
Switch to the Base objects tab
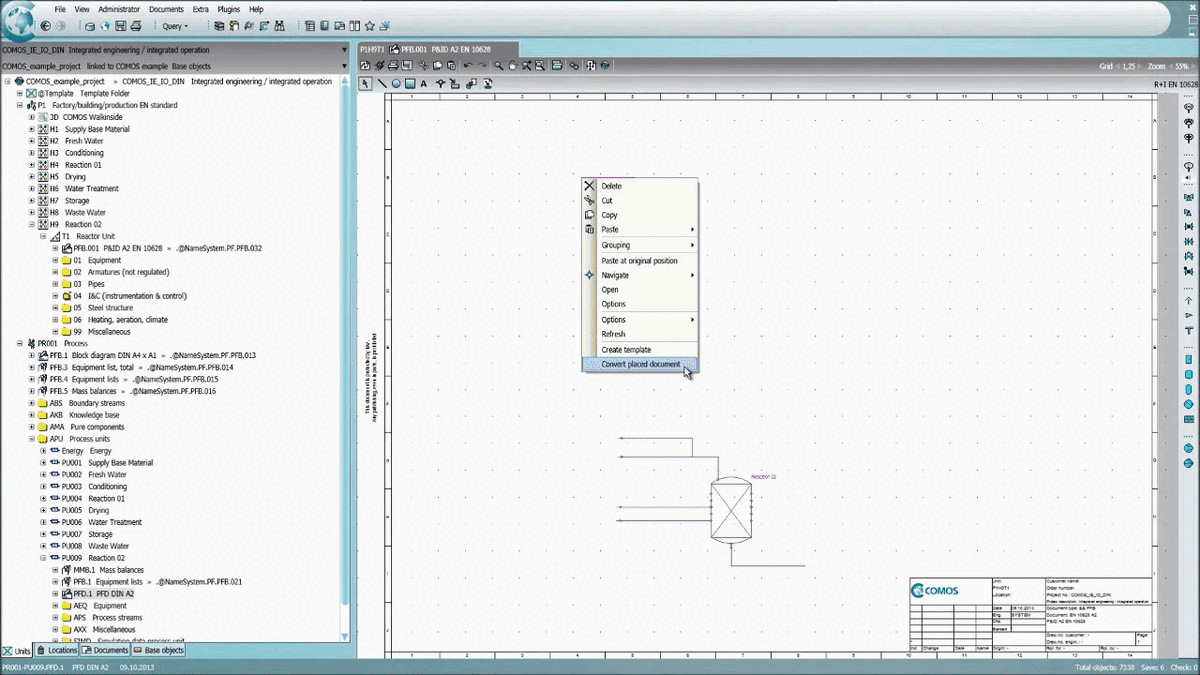158,650
